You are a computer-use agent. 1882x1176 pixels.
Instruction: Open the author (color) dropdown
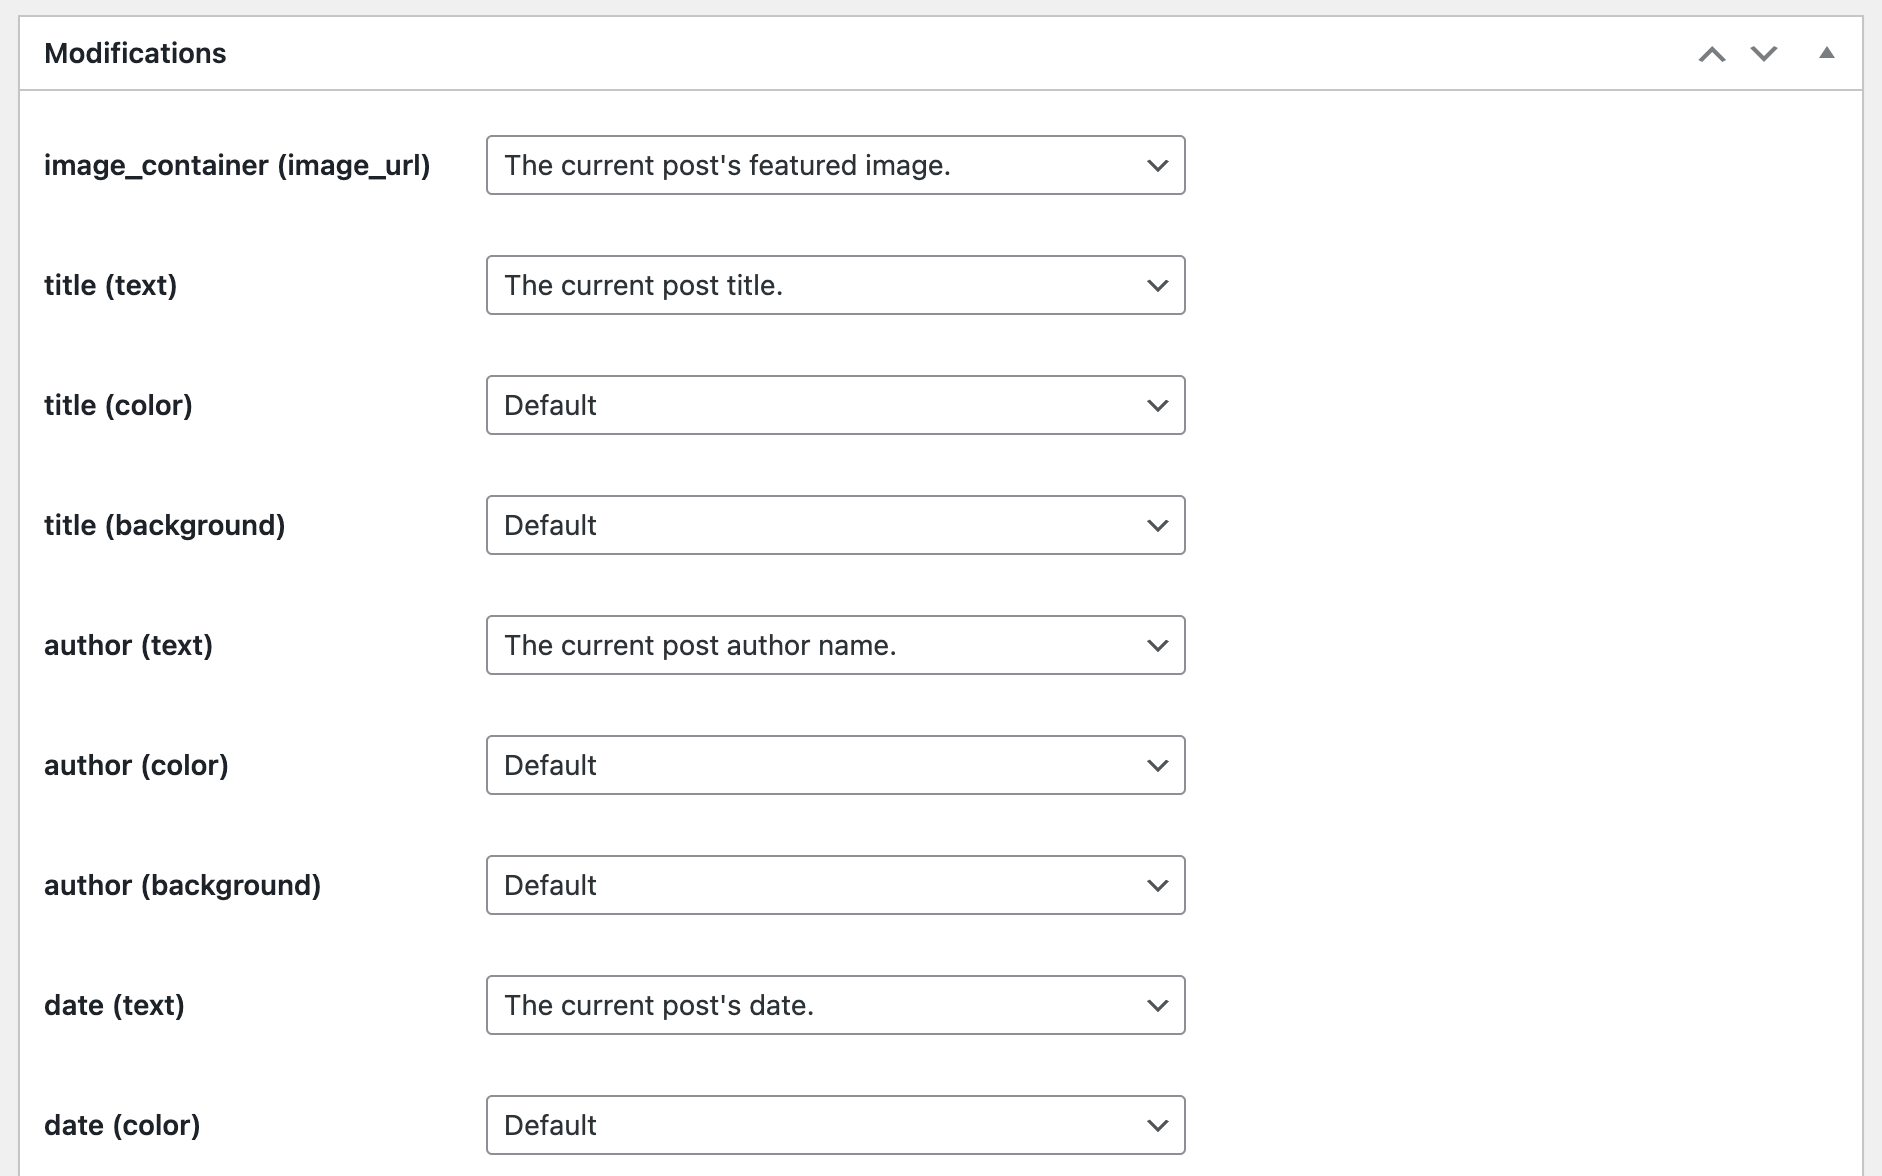point(835,765)
